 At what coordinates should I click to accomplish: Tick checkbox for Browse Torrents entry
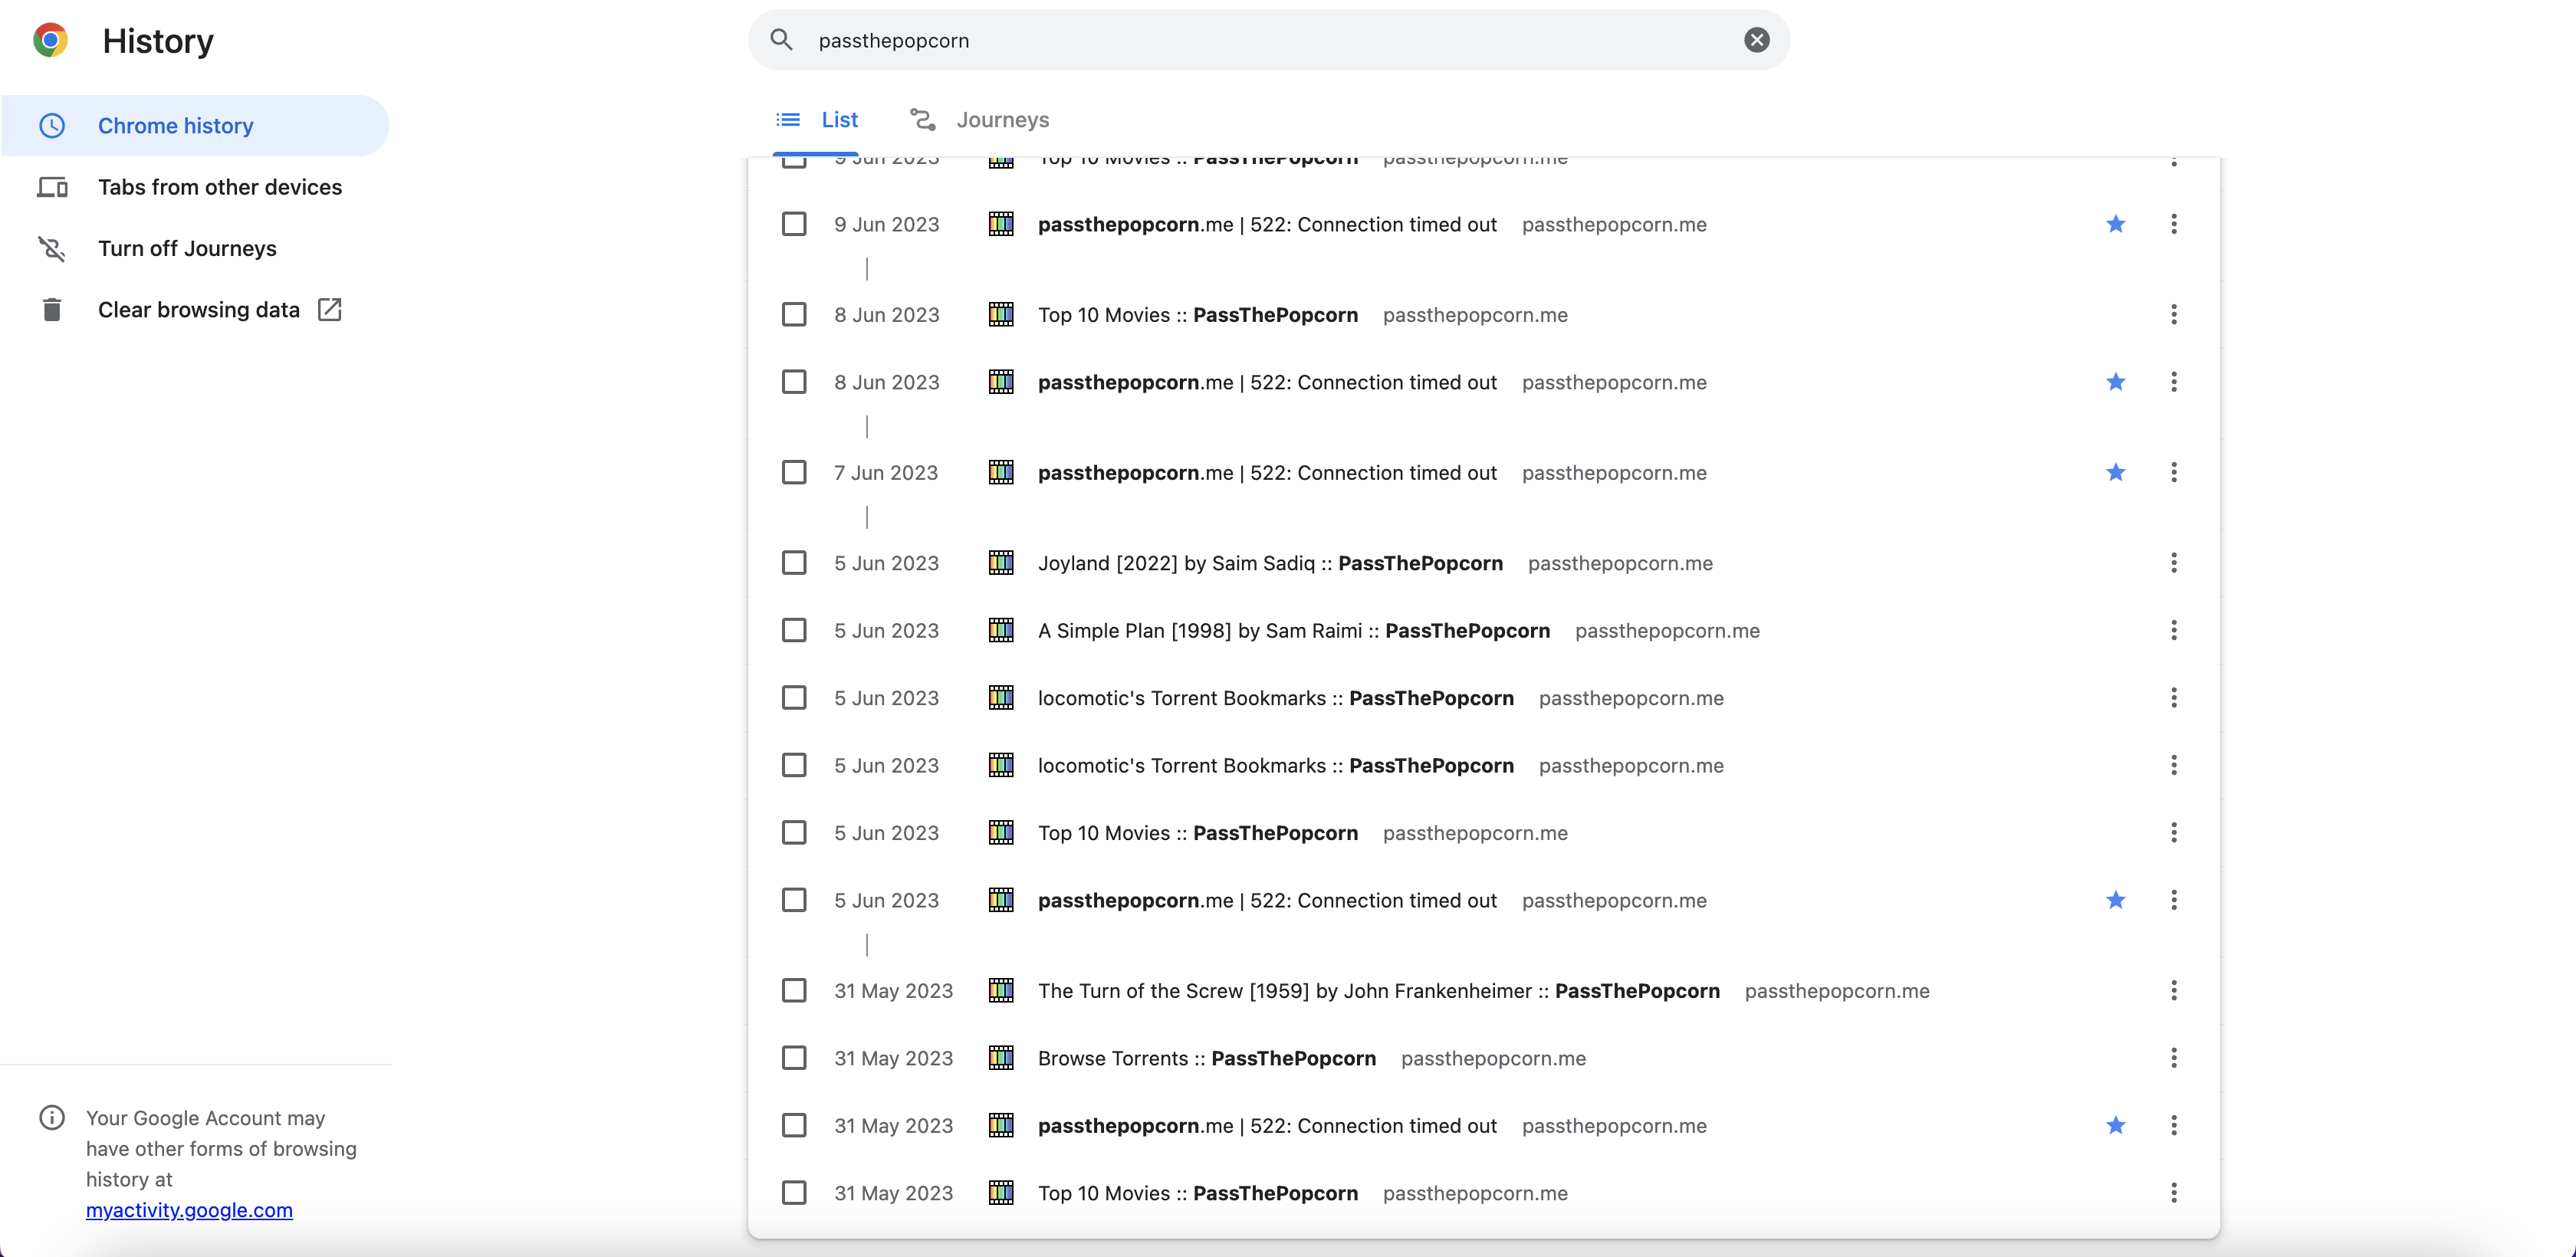click(x=794, y=1058)
